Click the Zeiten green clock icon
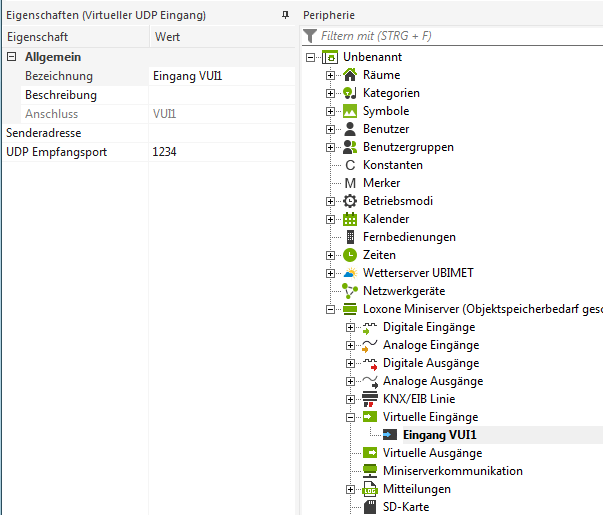Image resolution: width=603 pixels, height=515 pixels. pos(350,255)
